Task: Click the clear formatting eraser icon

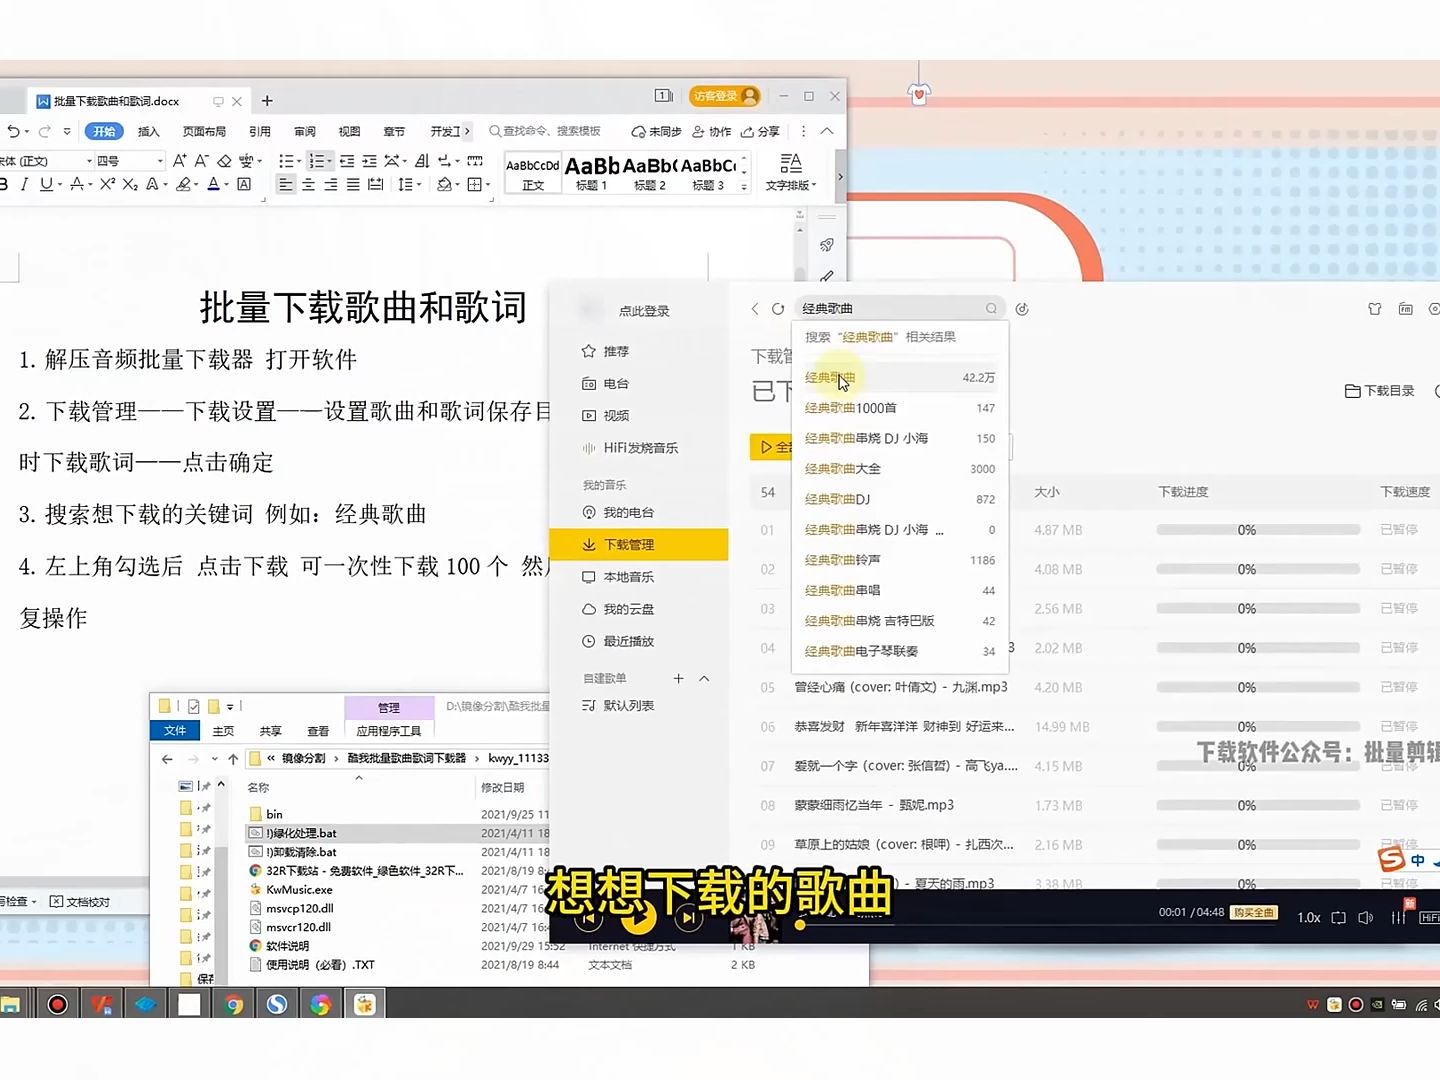Action: [224, 160]
